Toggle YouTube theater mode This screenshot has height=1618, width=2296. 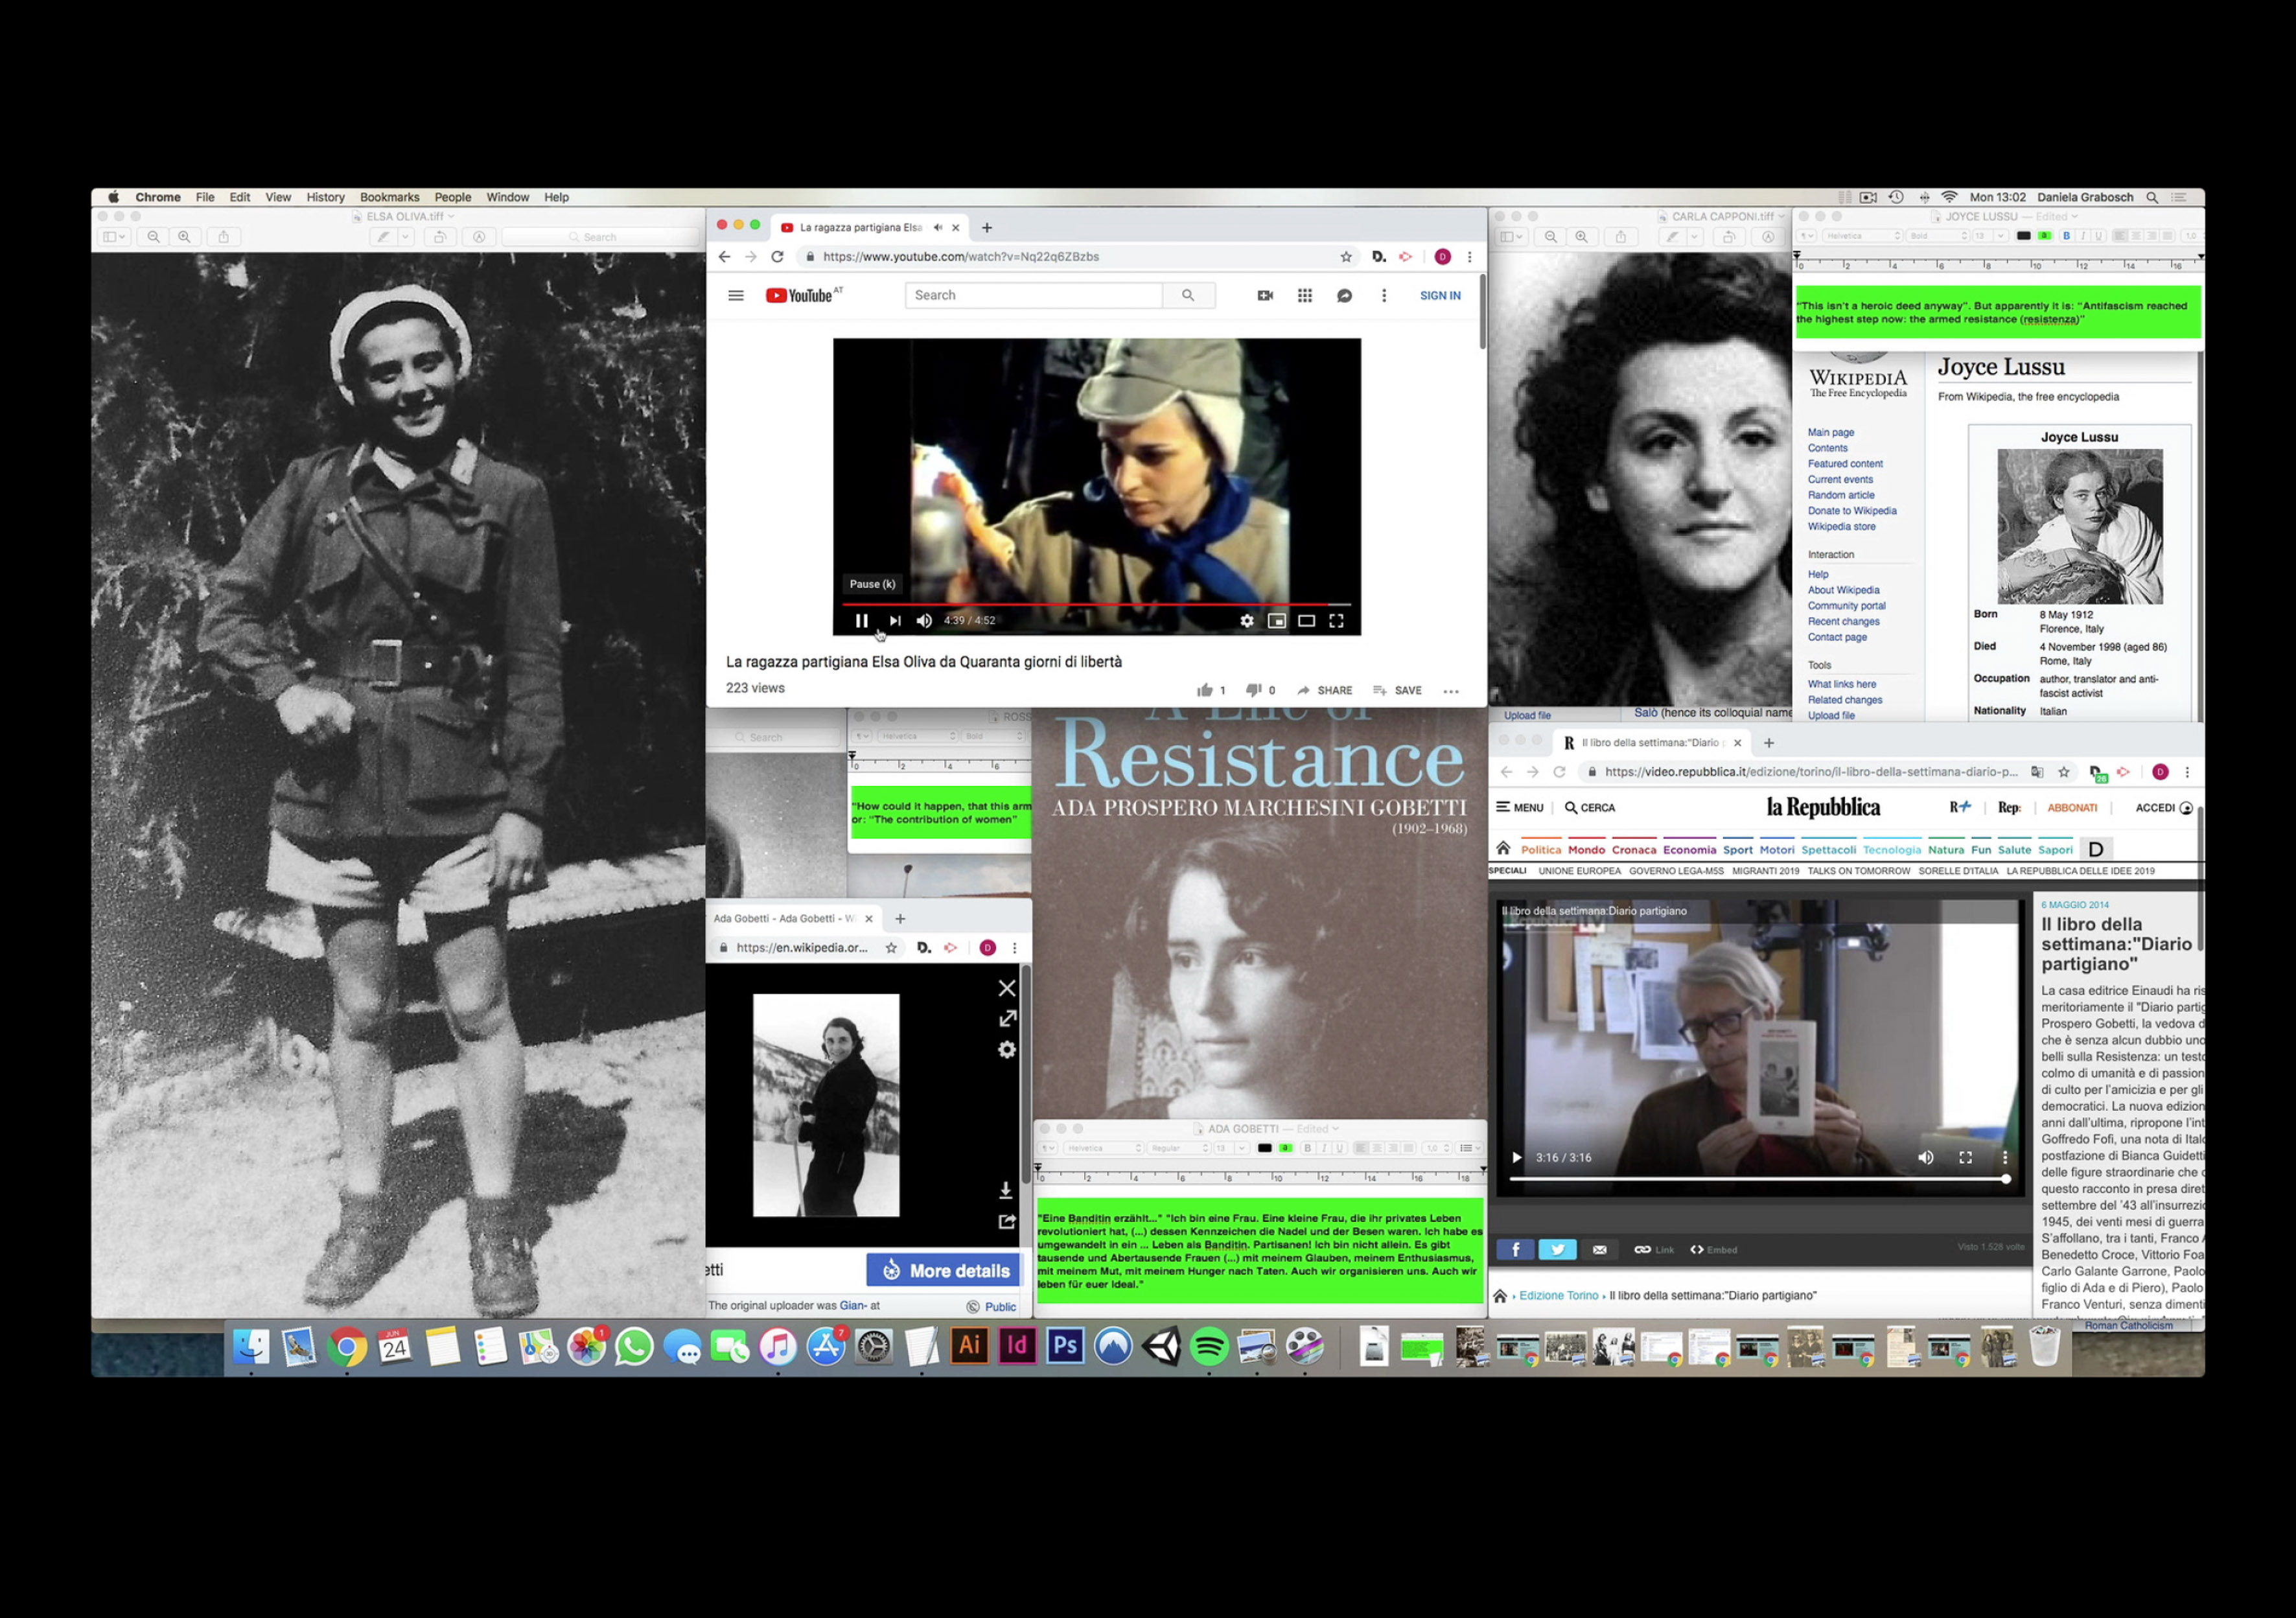pyautogui.click(x=1306, y=621)
